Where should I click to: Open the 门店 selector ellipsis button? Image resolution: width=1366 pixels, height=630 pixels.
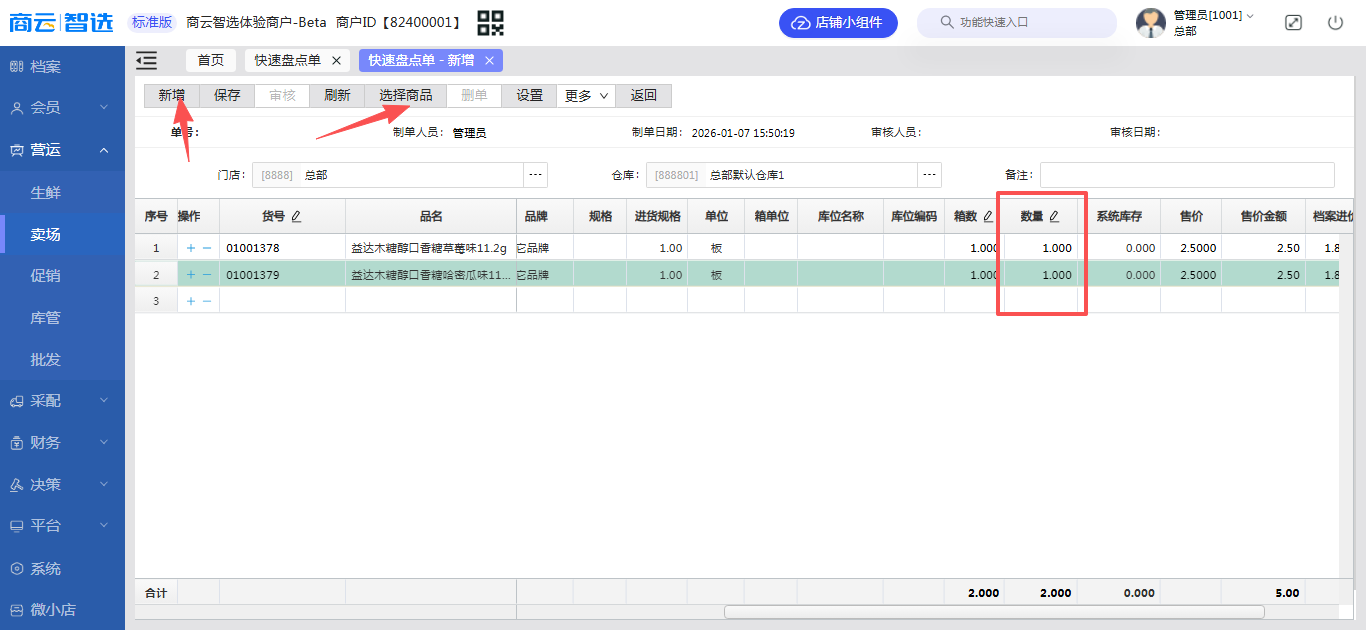click(536, 175)
